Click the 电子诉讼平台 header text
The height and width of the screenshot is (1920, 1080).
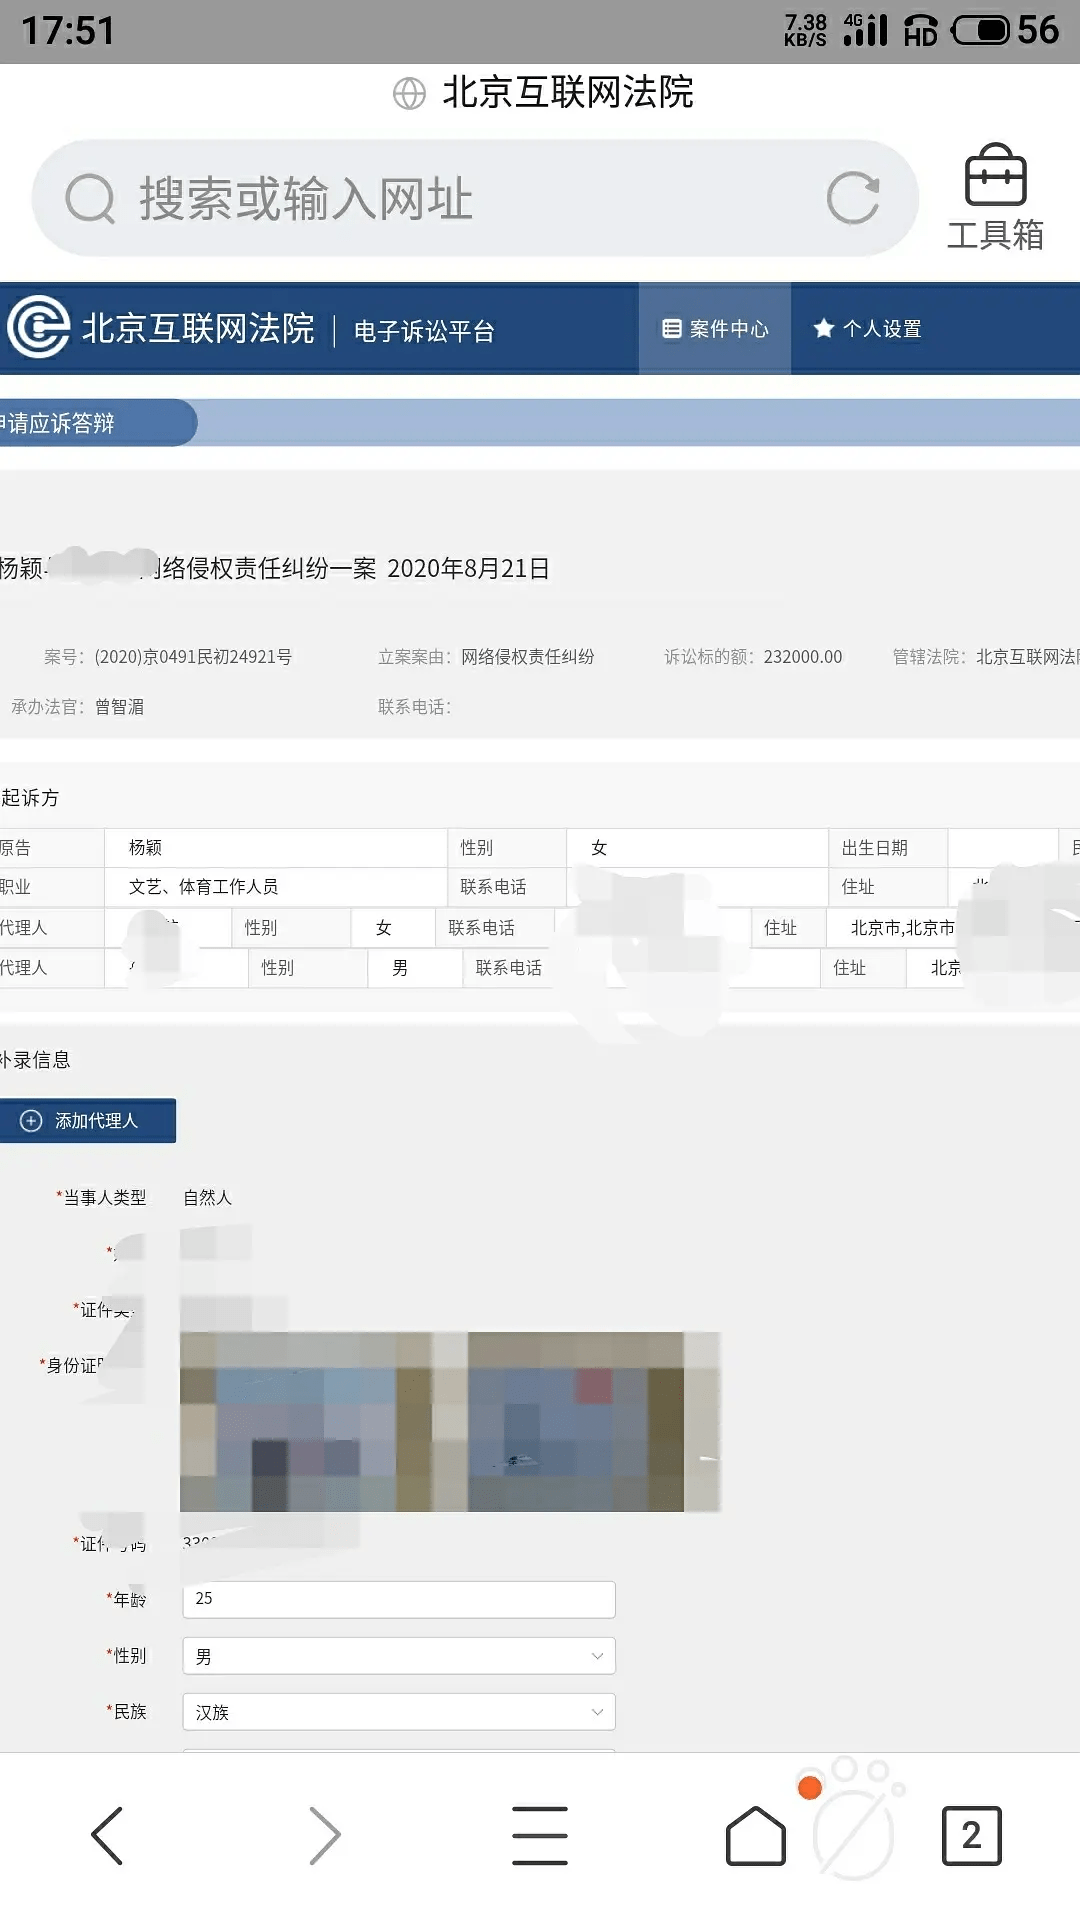[x=424, y=331]
